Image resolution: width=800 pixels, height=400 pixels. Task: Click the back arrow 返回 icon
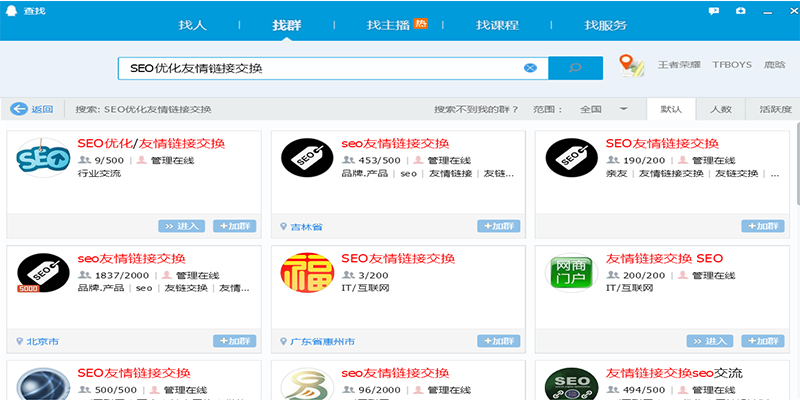click(x=19, y=109)
